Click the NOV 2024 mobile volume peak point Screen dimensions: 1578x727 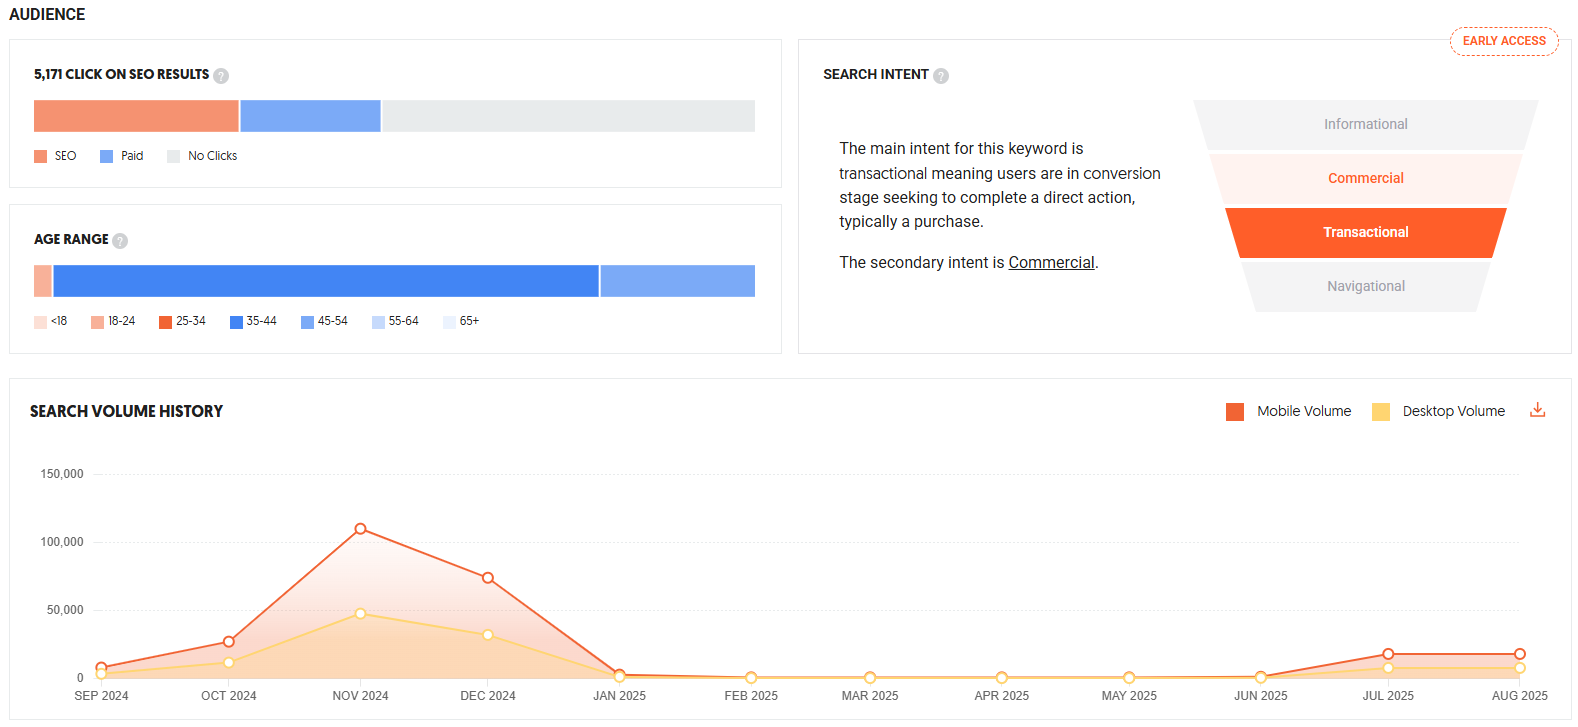[x=360, y=529]
